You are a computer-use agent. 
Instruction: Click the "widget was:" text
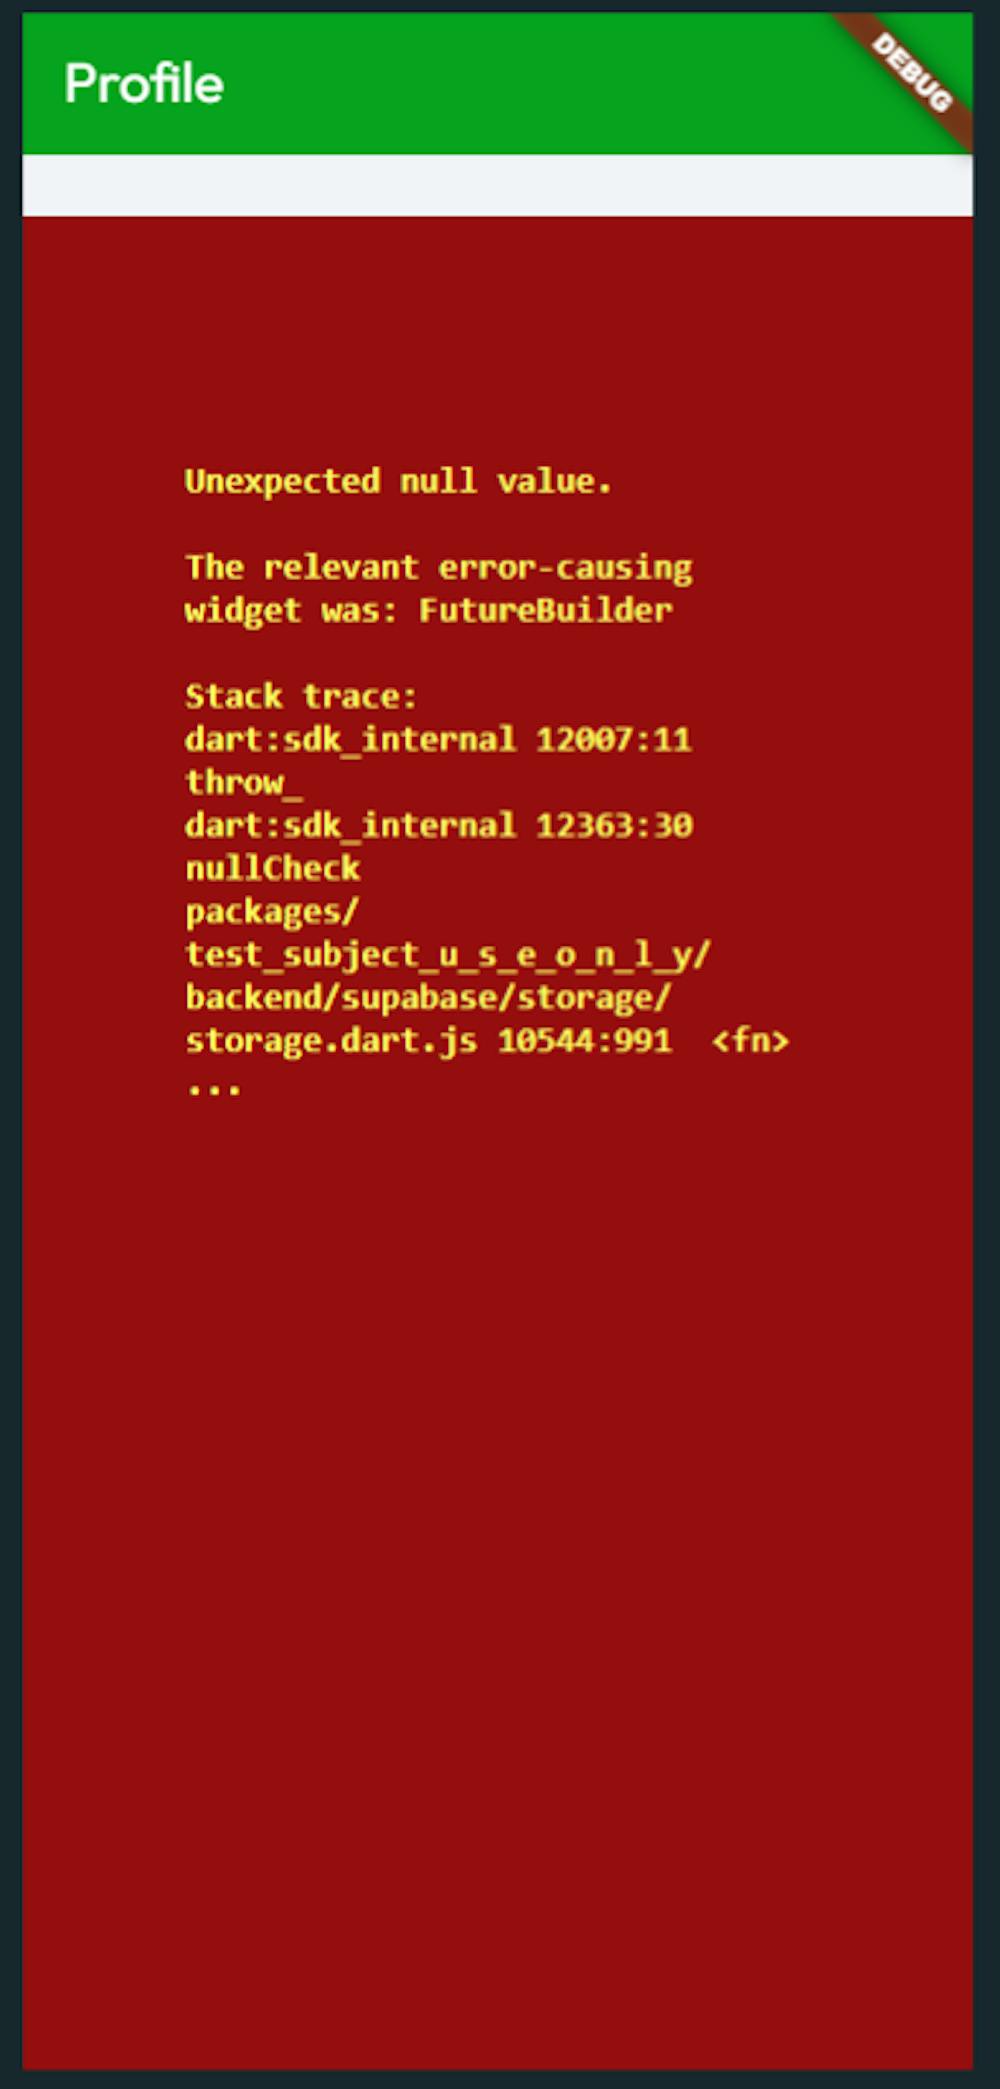(291, 610)
